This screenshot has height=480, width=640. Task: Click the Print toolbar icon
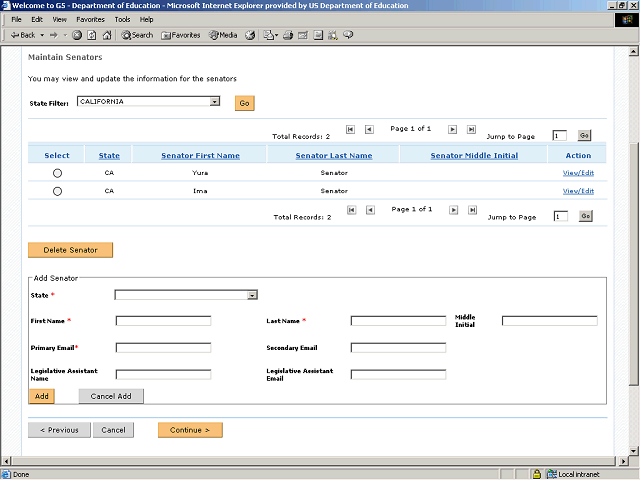(x=288, y=35)
